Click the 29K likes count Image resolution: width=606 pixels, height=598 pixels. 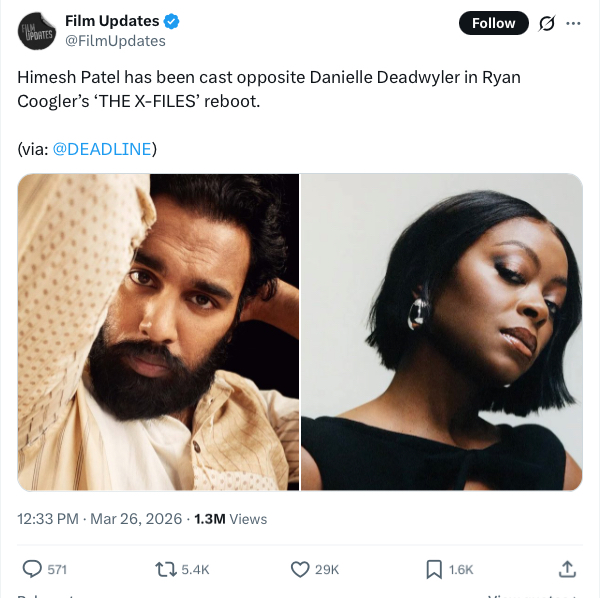[327, 570]
